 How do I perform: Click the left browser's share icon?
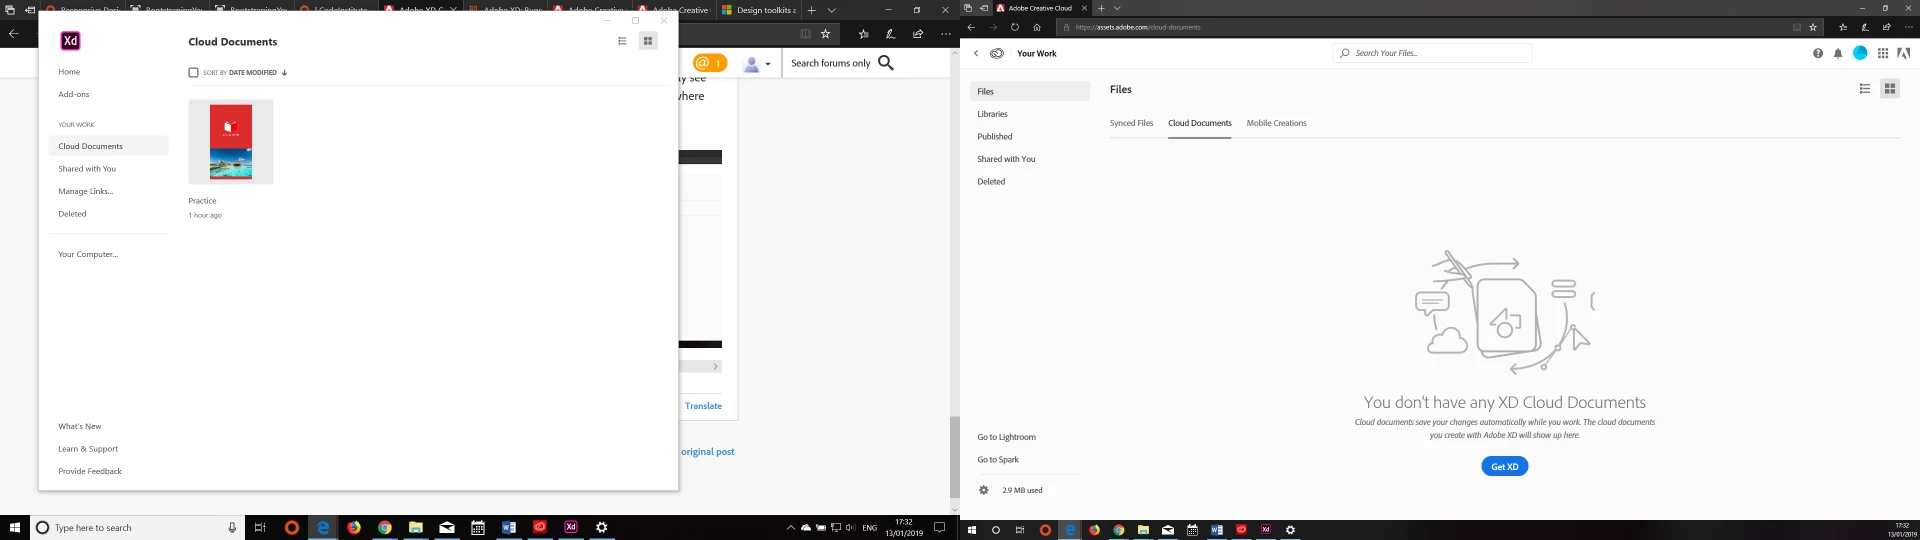(918, 34)
